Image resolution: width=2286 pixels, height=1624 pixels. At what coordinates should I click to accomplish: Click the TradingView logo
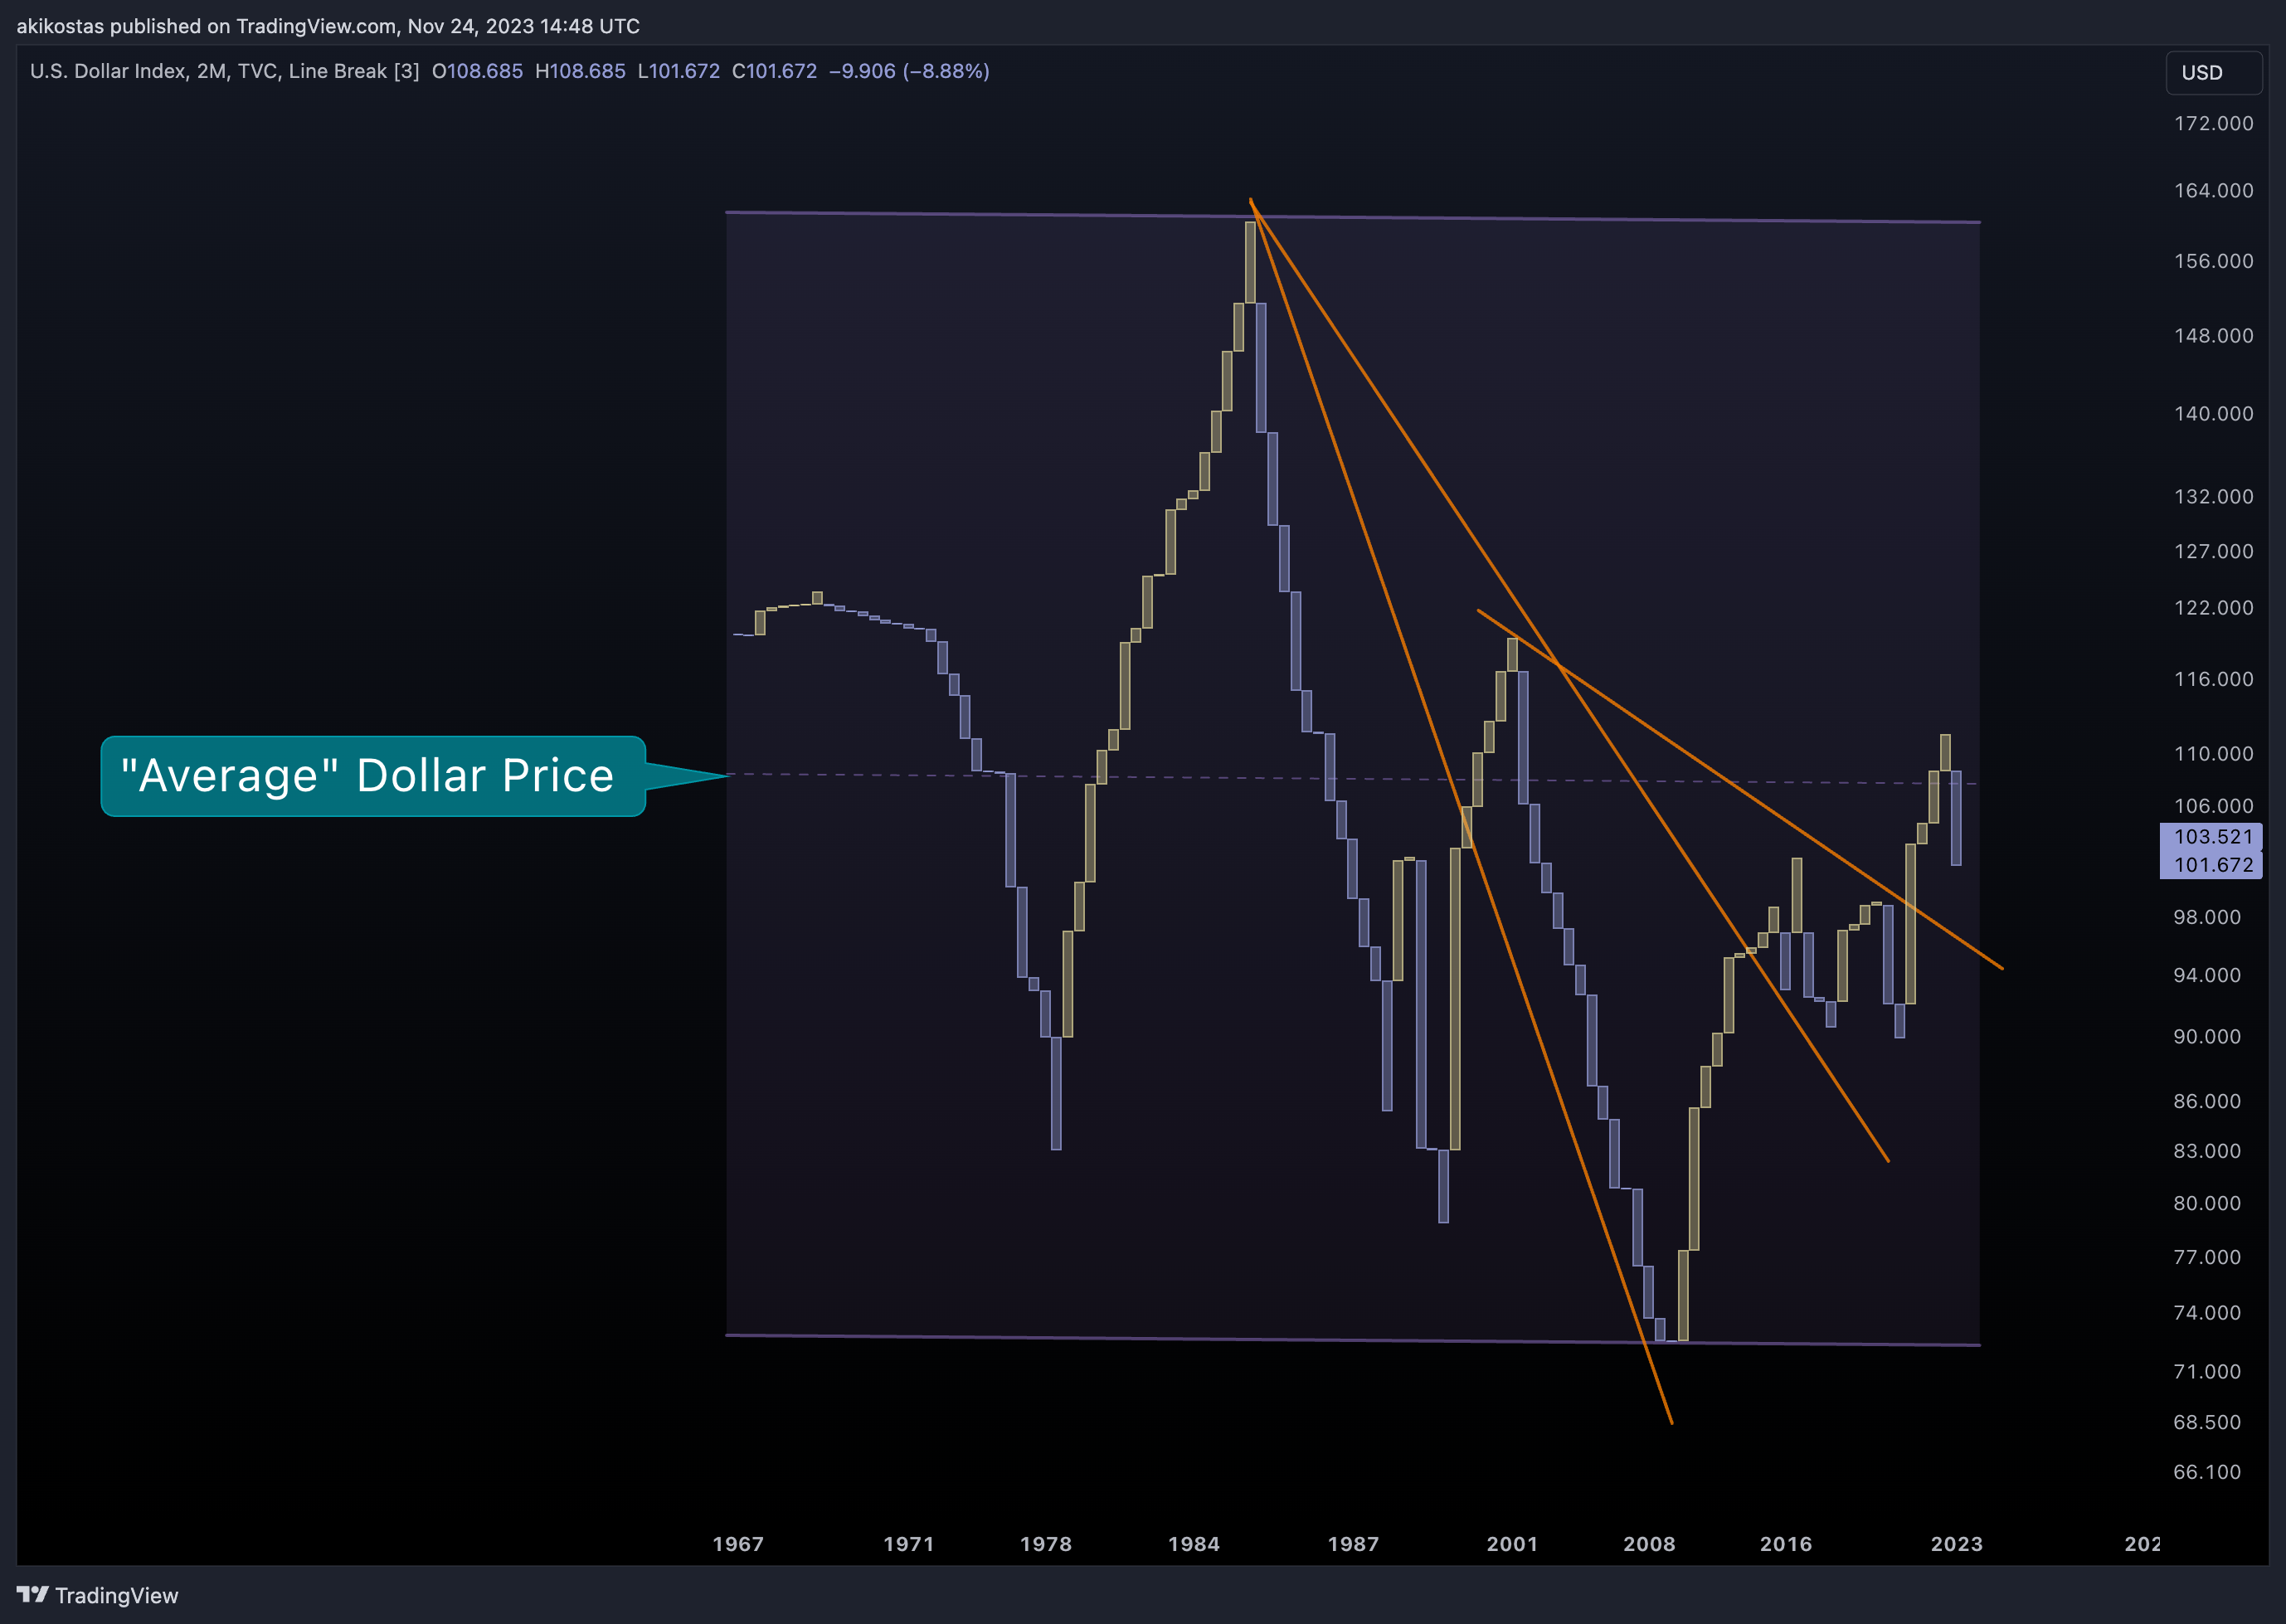click(x=97, y=1595)
